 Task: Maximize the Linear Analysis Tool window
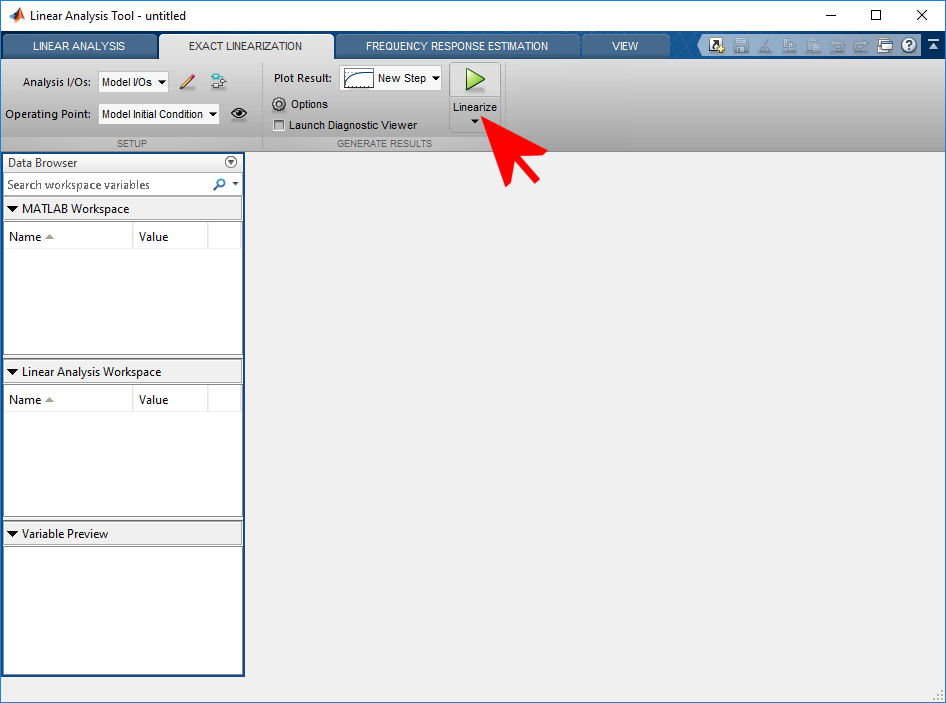pyautogui.click(x=876, y=16)
